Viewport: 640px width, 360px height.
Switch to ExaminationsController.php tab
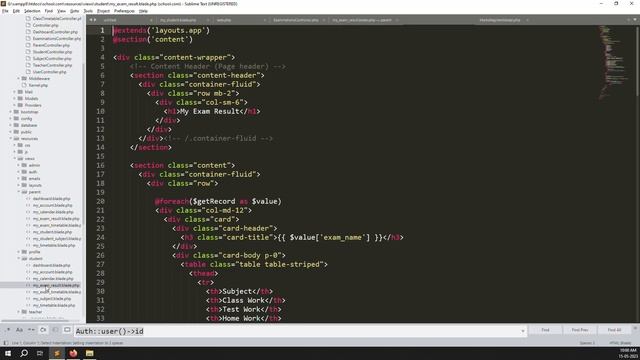point(296,20)
